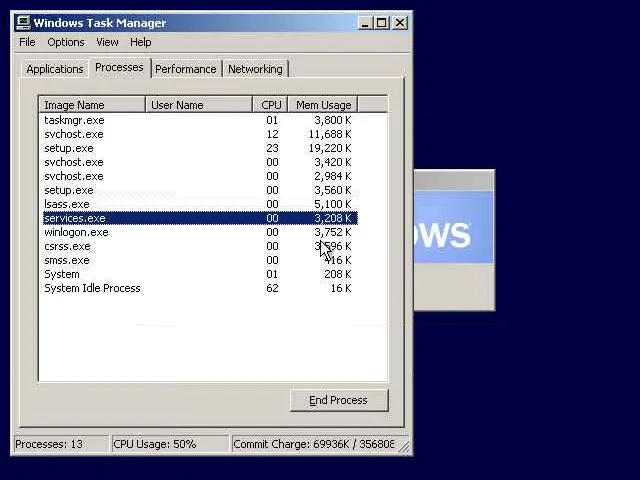
Task: Click the 3,752 K memory value
Action: pyautogui.click(x=333, y=232)
